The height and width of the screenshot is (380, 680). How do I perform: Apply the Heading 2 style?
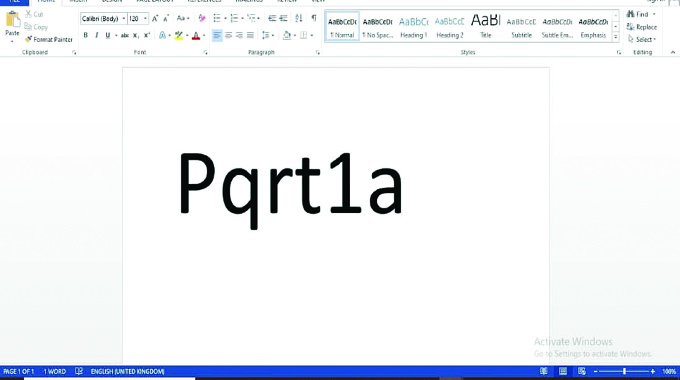450,27
